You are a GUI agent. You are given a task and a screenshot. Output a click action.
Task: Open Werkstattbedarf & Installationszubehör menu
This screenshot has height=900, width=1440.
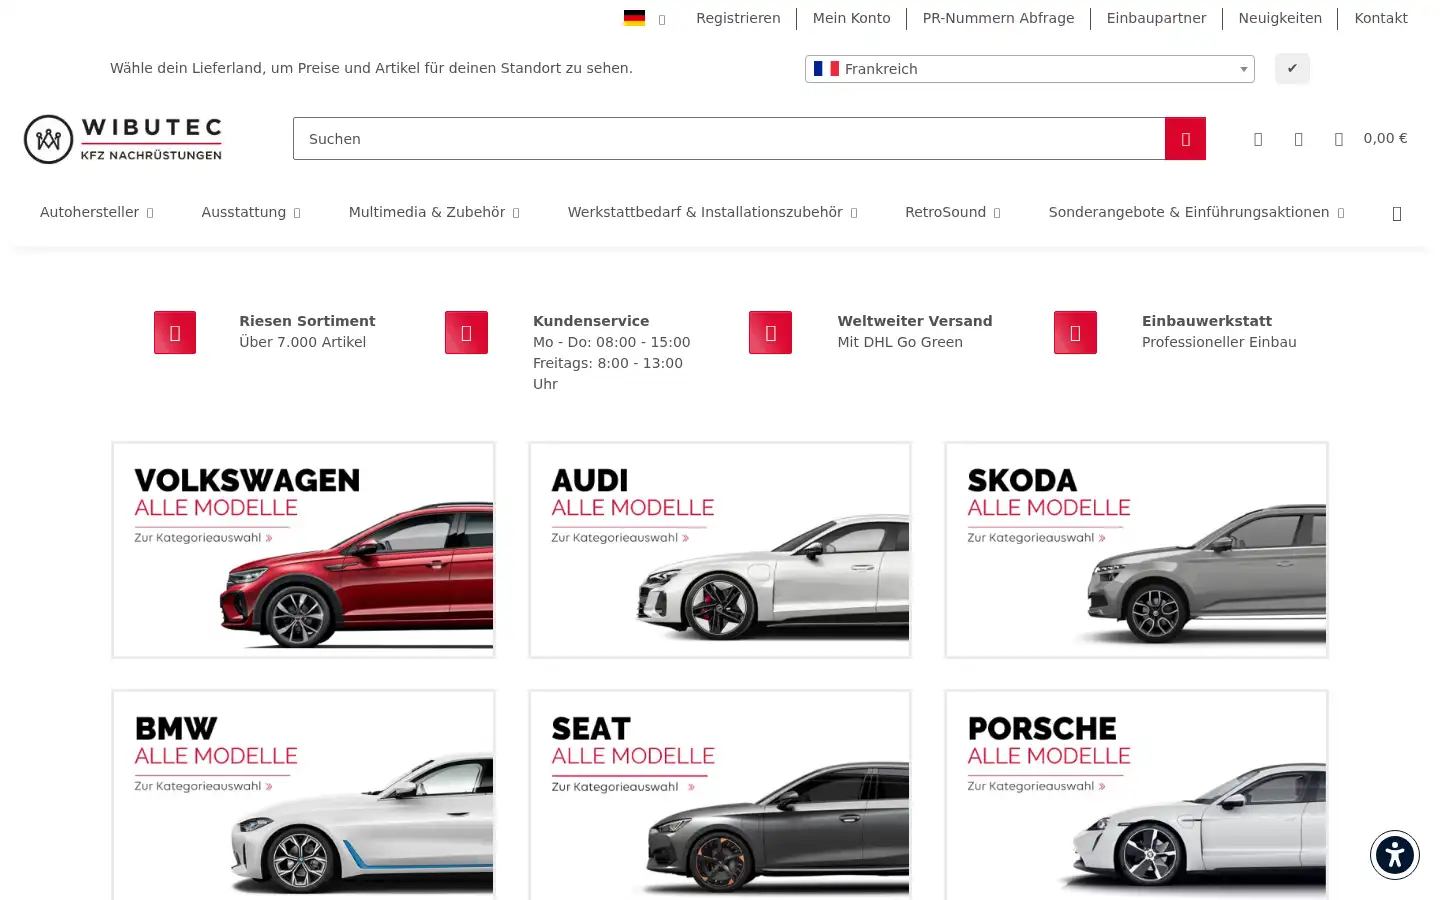(x=712, y=212)
